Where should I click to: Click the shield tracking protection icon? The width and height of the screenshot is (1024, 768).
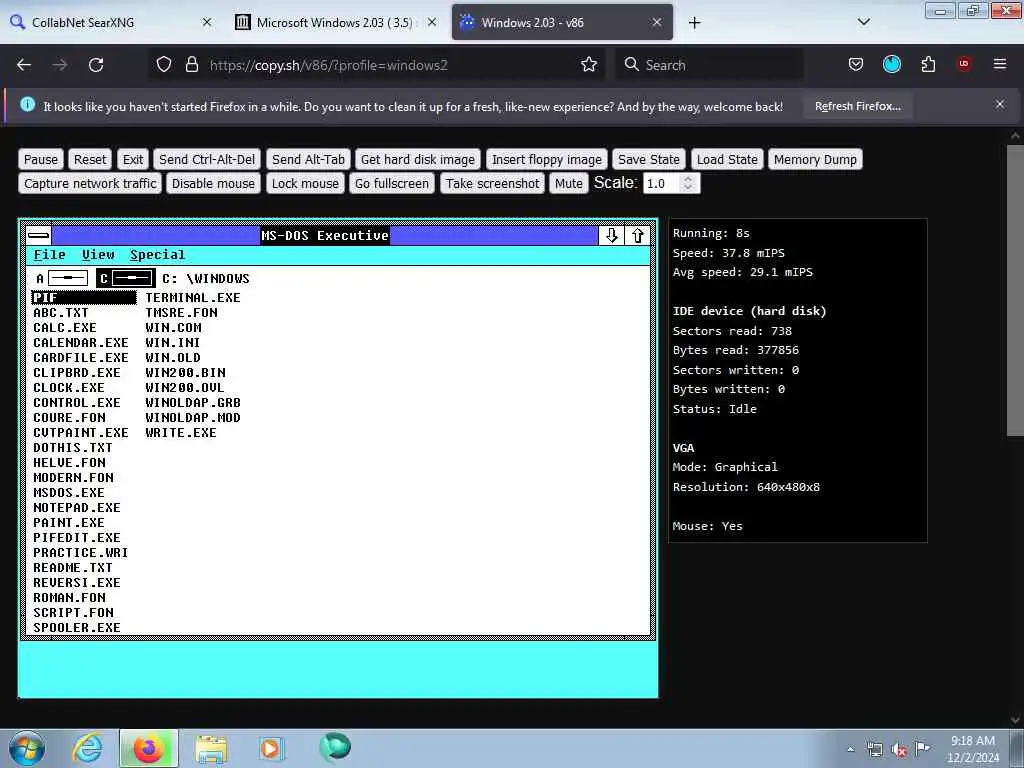coord(164,65)
